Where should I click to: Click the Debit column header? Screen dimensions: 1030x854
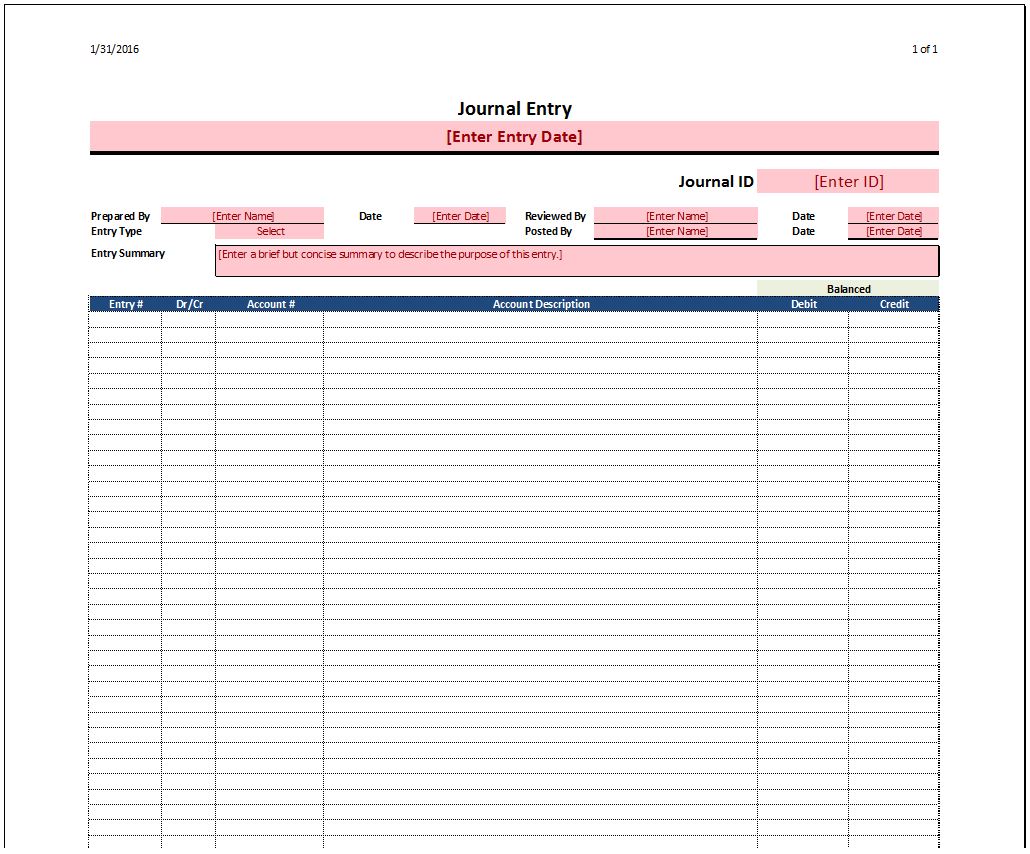pos(804,304)
